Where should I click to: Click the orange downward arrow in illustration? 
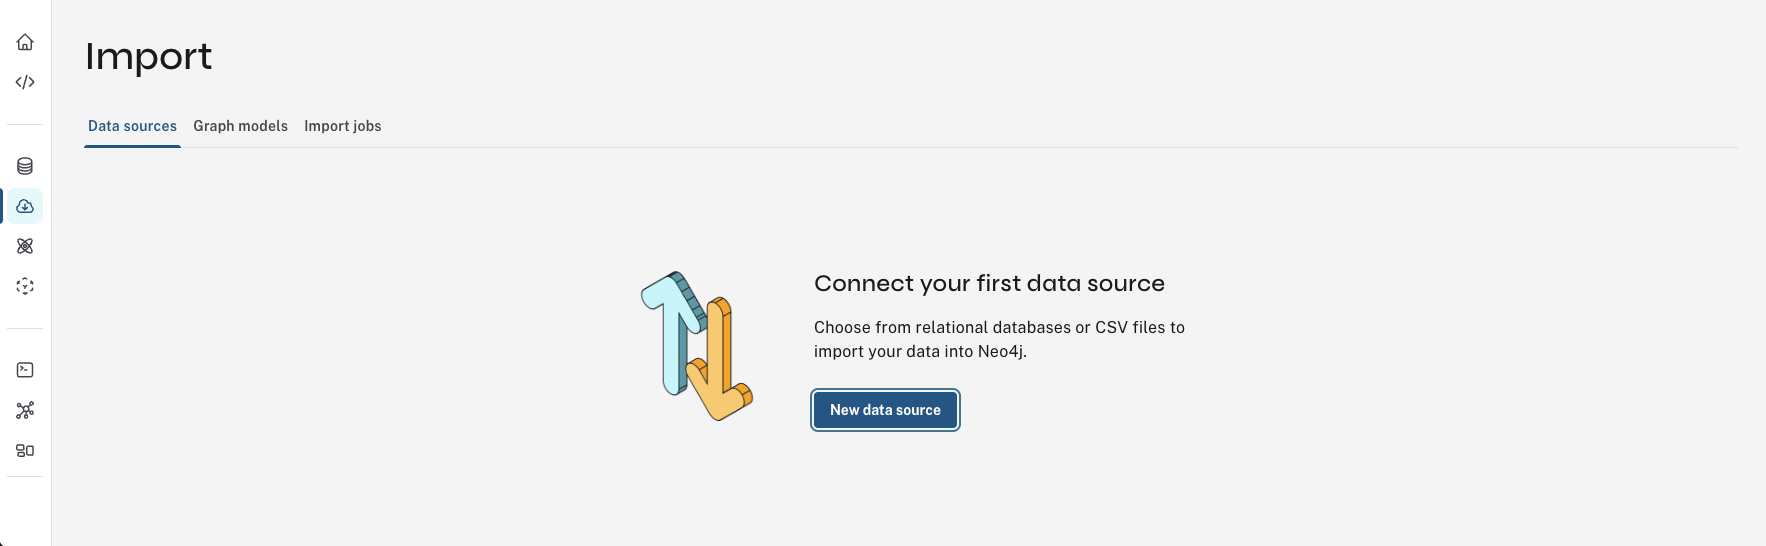[x=722, y=375]
